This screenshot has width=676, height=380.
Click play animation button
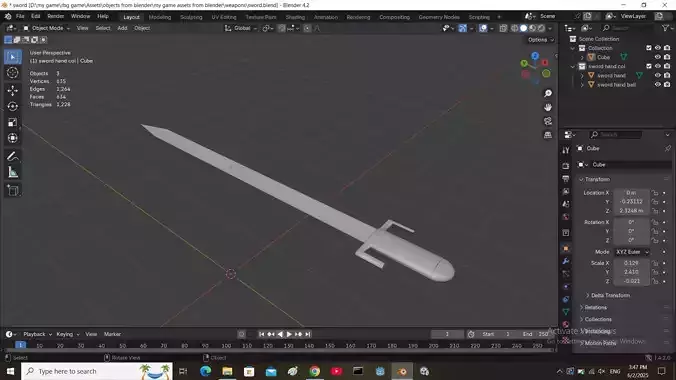[x=289, y=334]
